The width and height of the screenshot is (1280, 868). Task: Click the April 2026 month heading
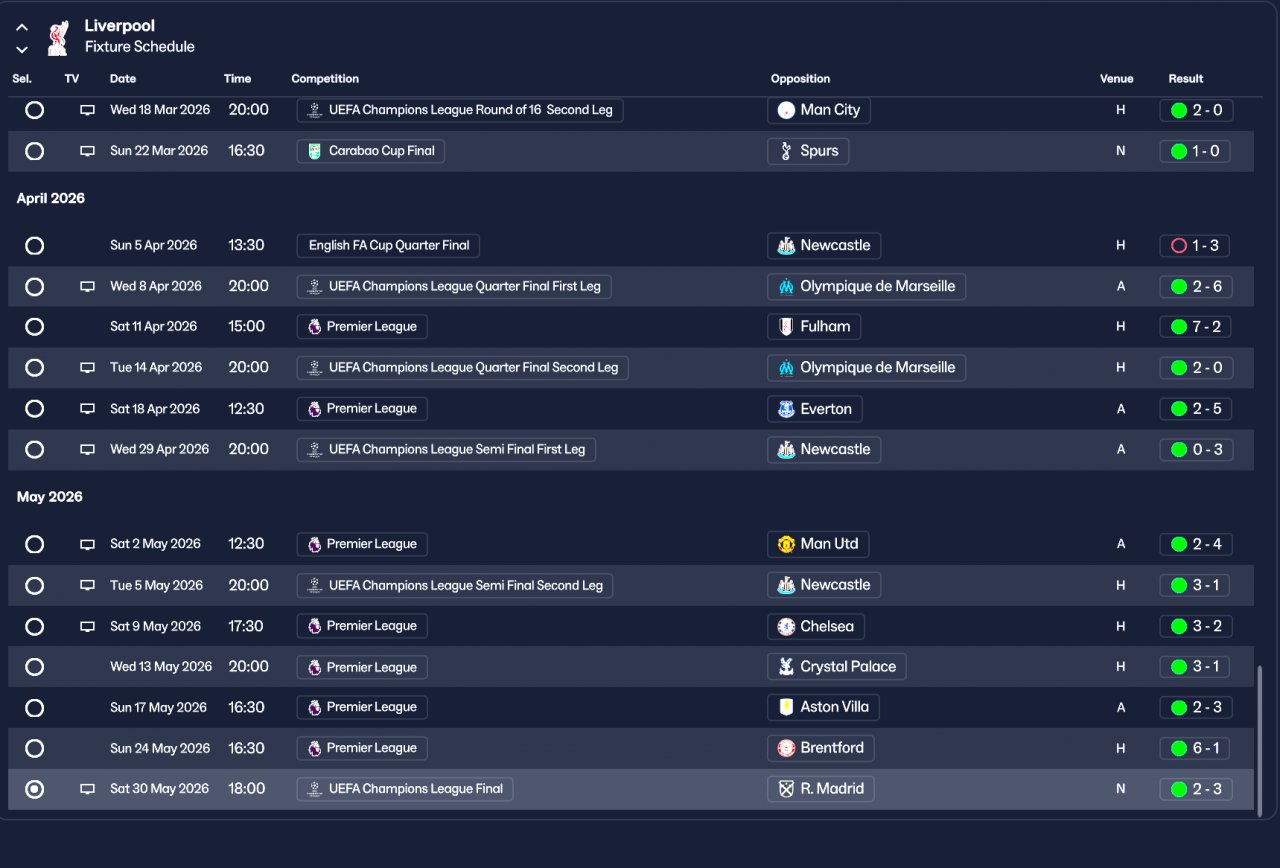51,198
